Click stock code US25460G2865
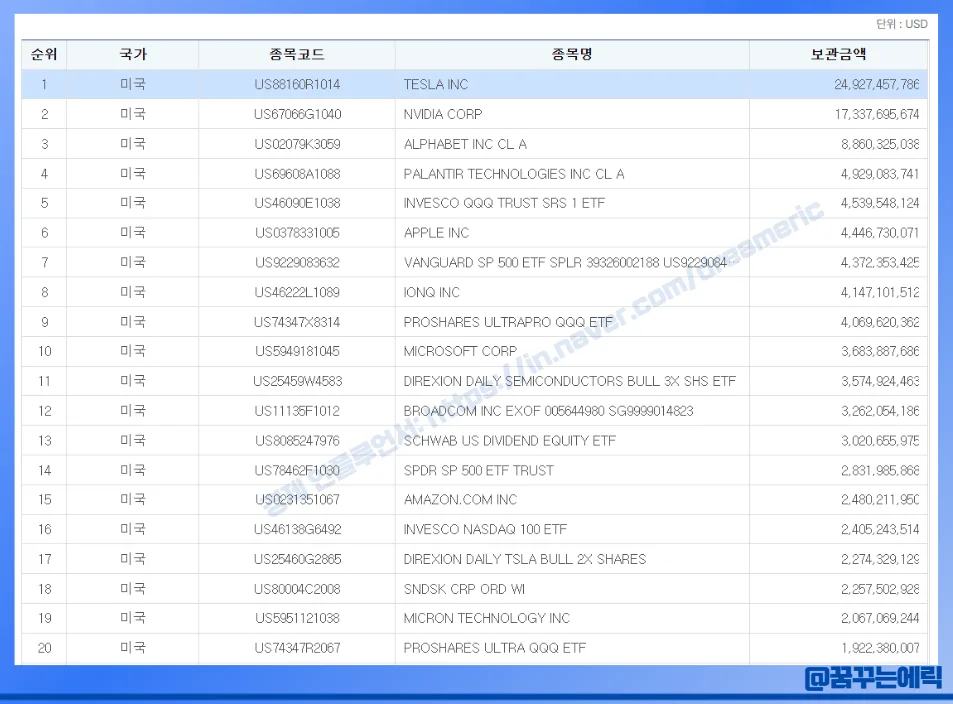953x704 pixels. pos(297,559)
